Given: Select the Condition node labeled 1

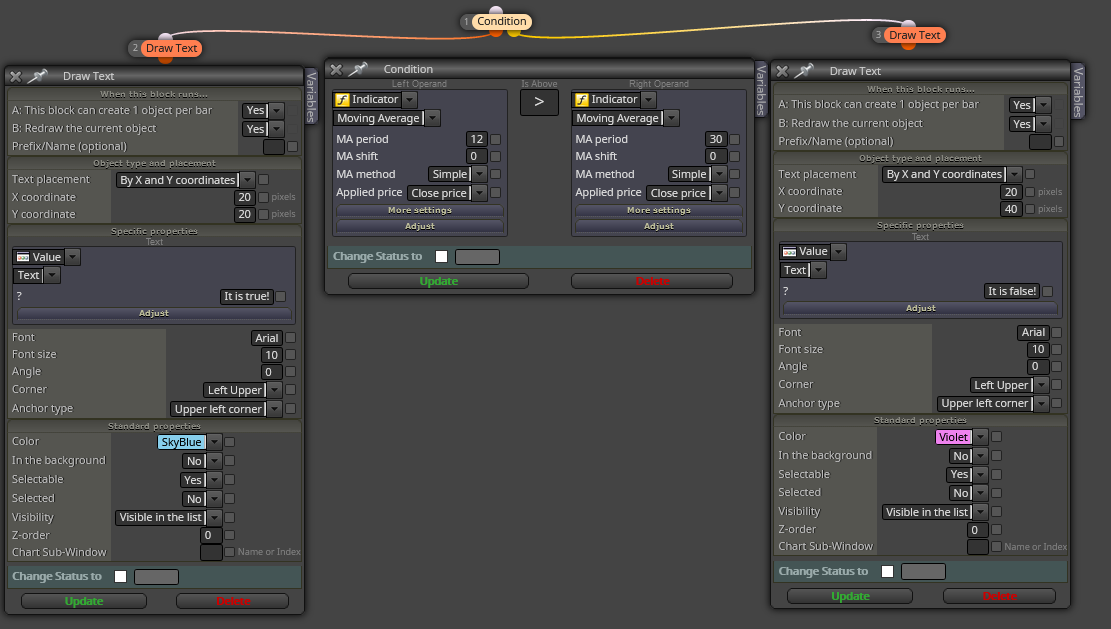Looking at the screenshot, I should pos(501,21).
